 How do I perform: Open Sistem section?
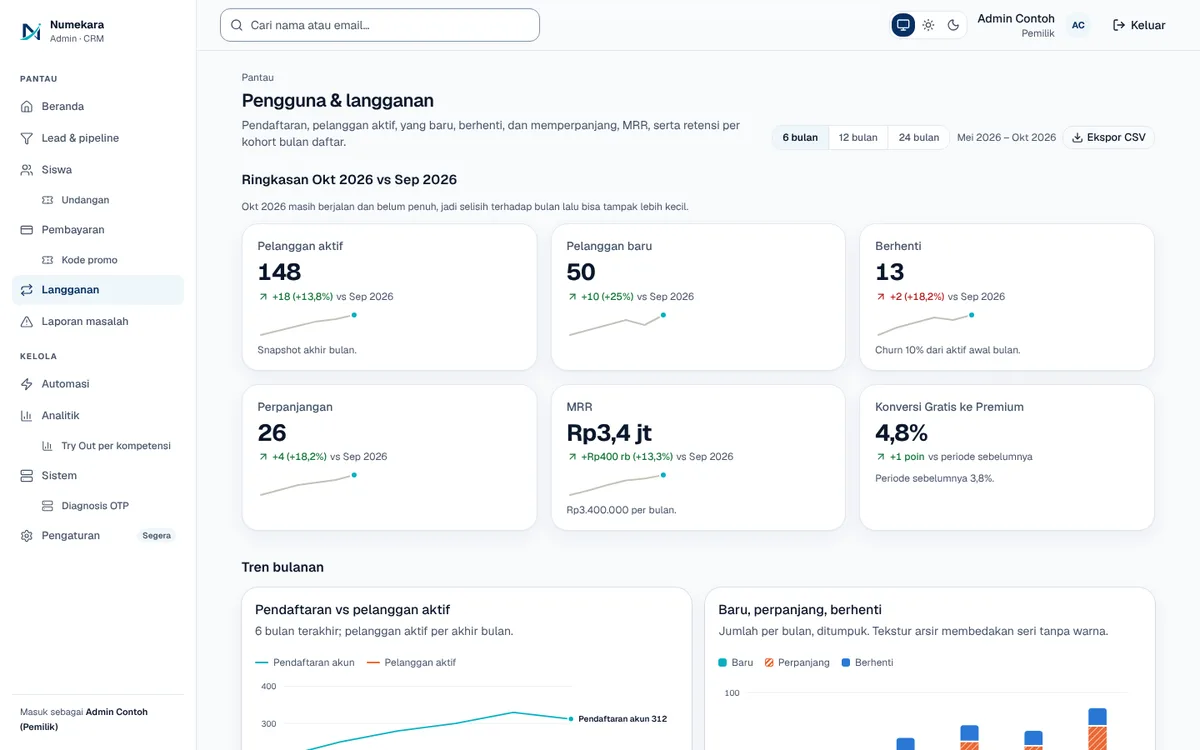(x=98, y=476)
